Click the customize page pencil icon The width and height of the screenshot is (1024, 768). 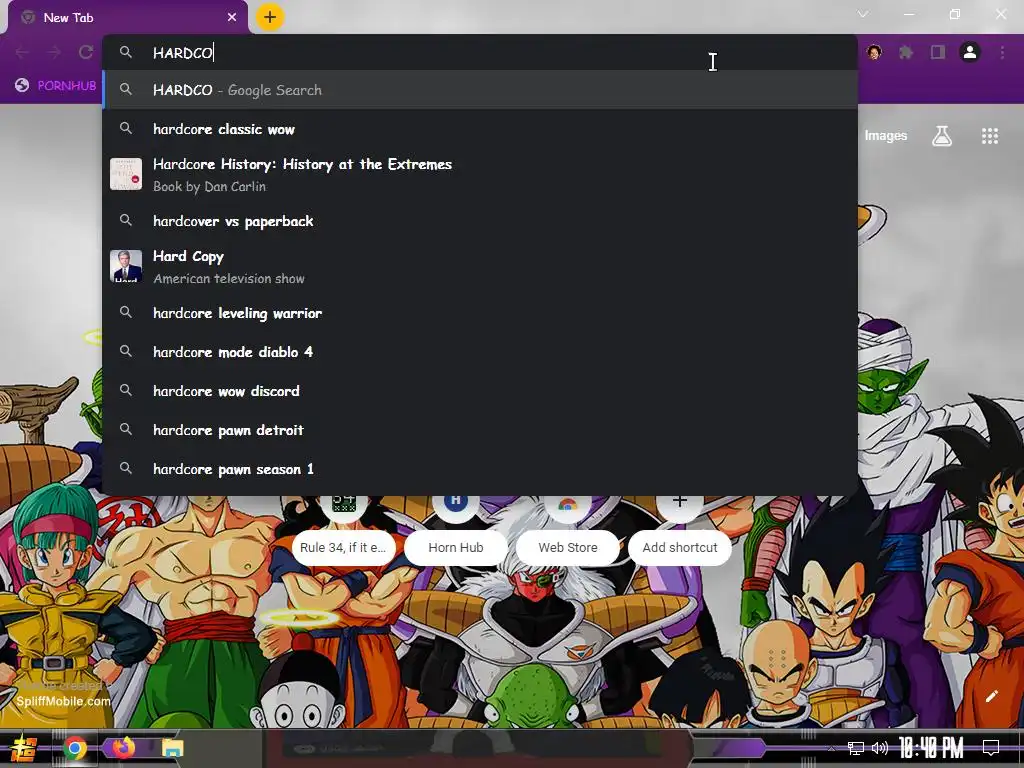(992, 696)
